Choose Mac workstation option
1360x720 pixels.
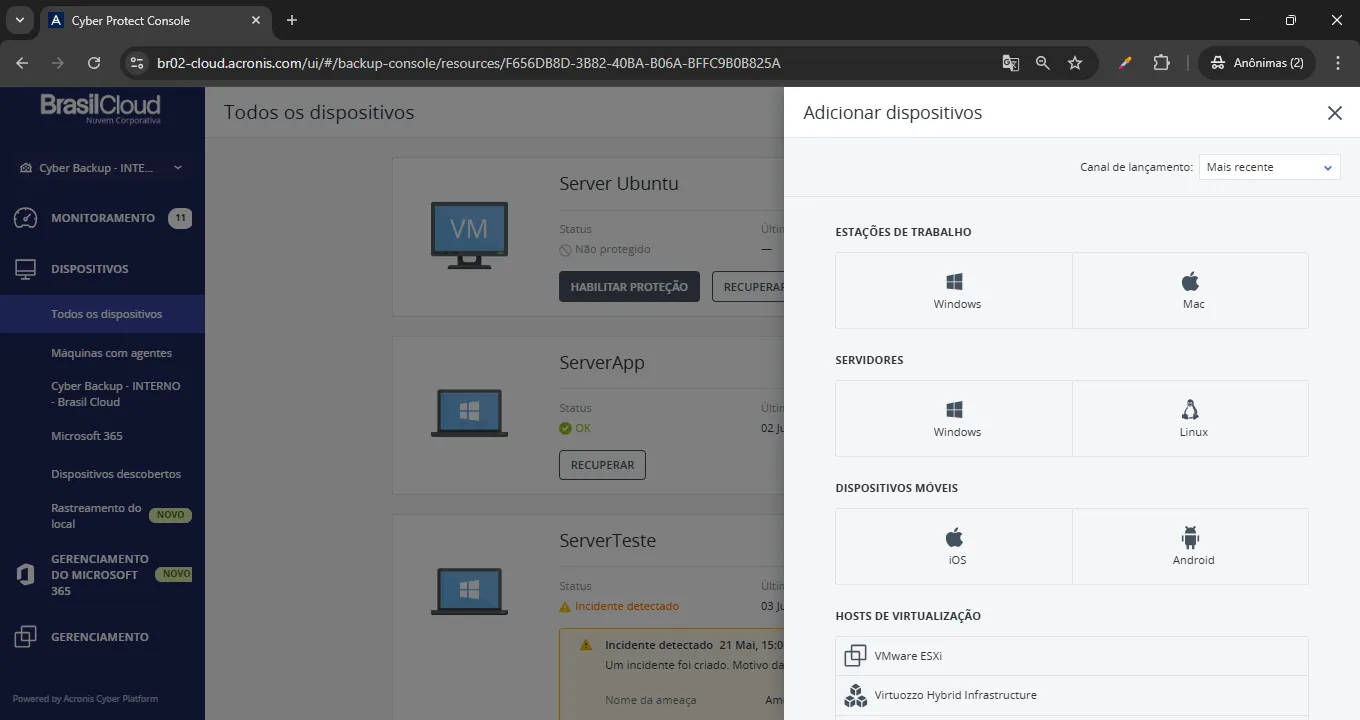click(1190, 290)
